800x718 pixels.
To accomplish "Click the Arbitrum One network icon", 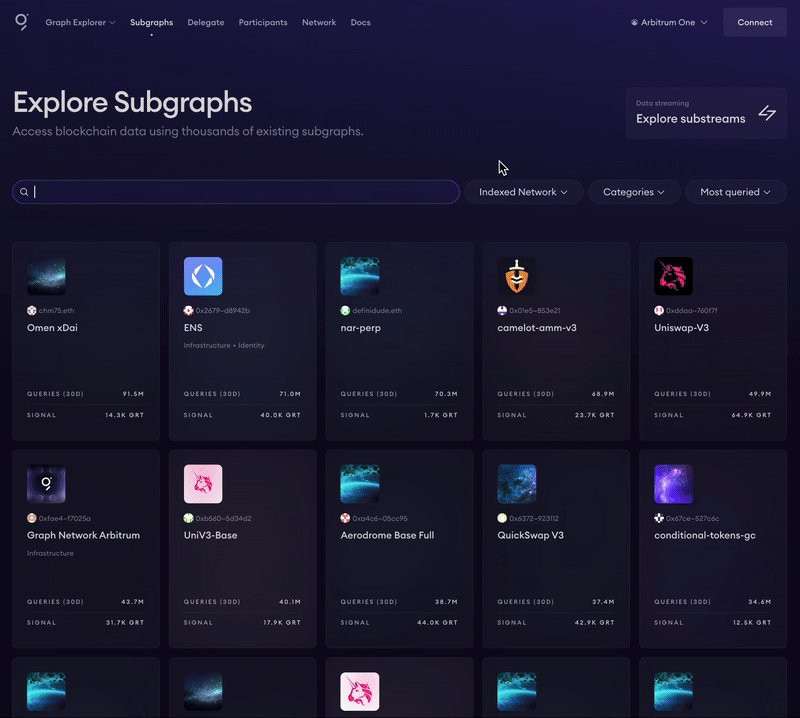I will click(634, 22).
